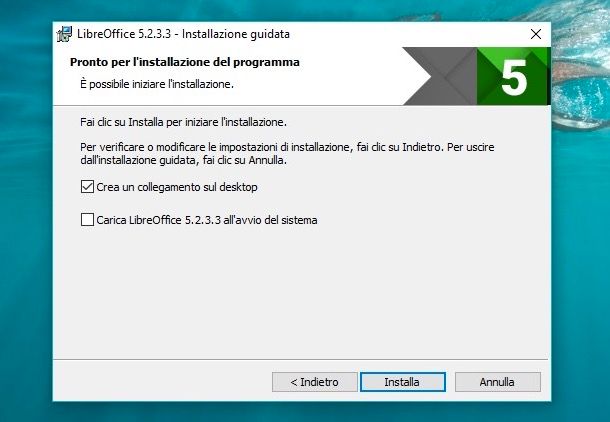Click the 'Pronto per l'installazione del programma' heading
The height and width of the screenshot is (422, 610).
pos(185,62)
